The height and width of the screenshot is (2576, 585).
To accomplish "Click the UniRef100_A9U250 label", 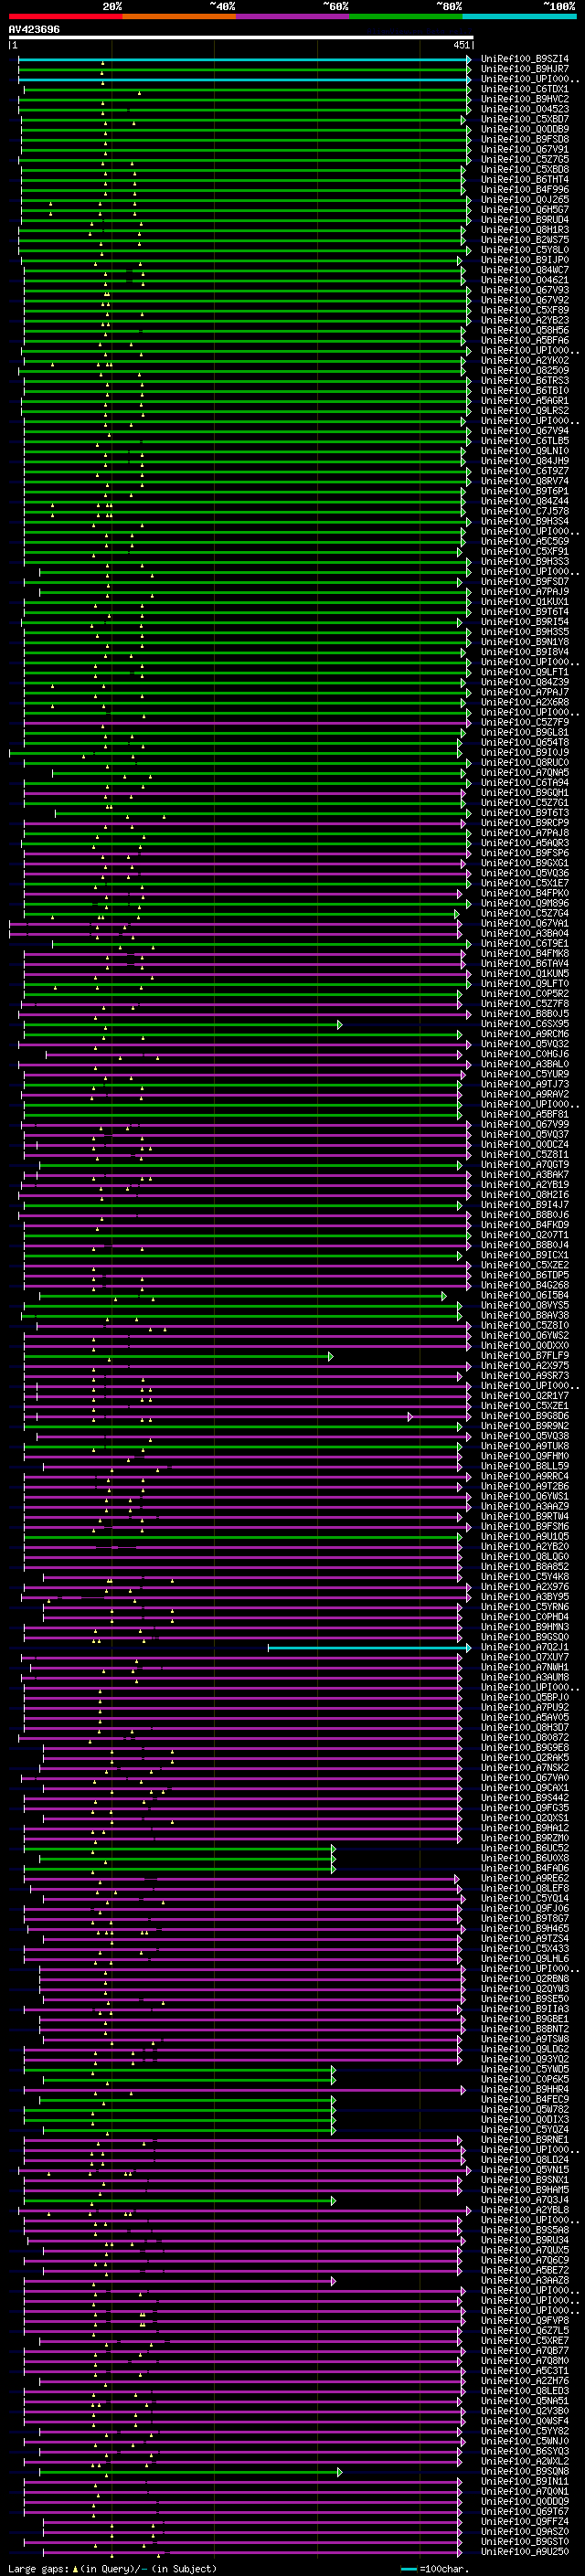I will pyautogui.click(x=525, y=2553).
